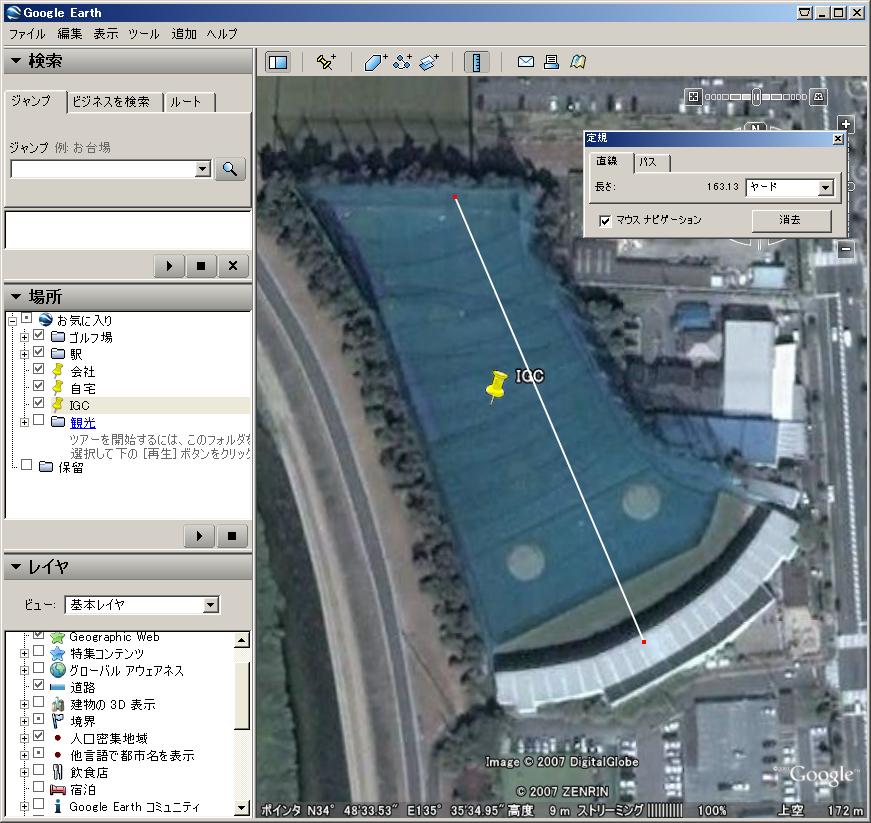Select the 直線 tab in ruler dialog
The height and width of the screenshot is (823, 871).
pos(607,161)
